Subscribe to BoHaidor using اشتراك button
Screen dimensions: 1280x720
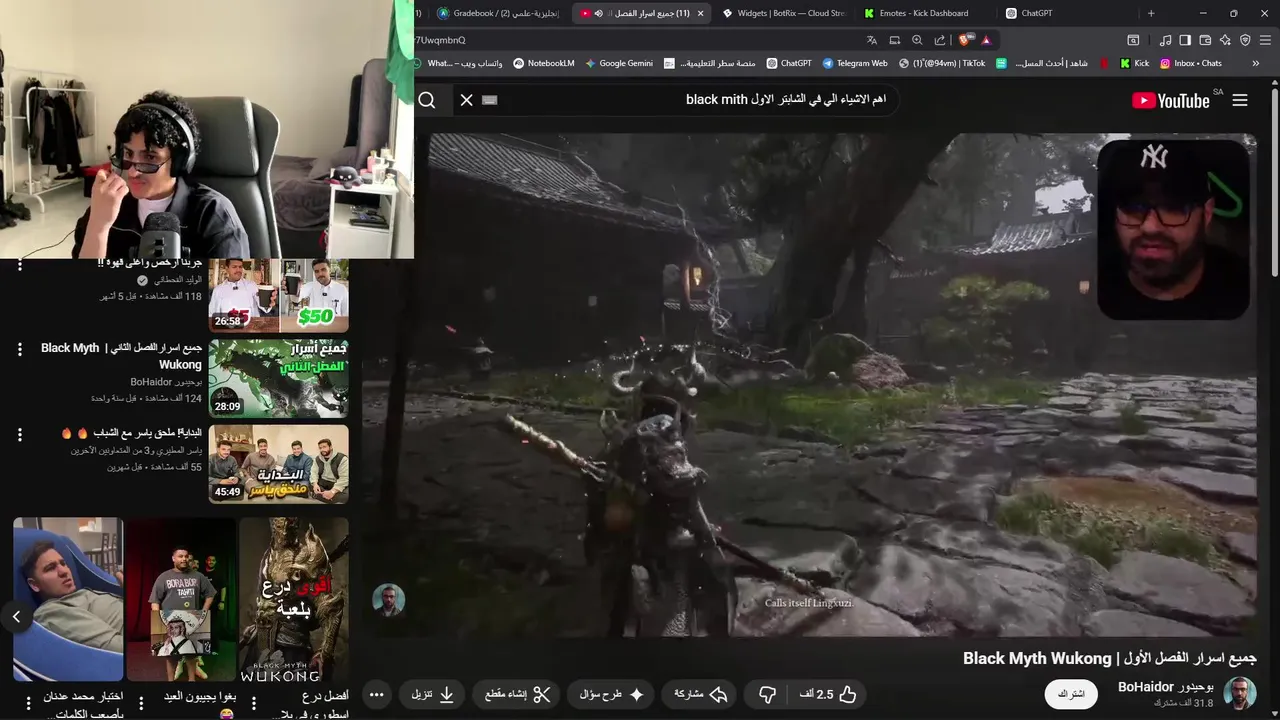(1071, 694)
